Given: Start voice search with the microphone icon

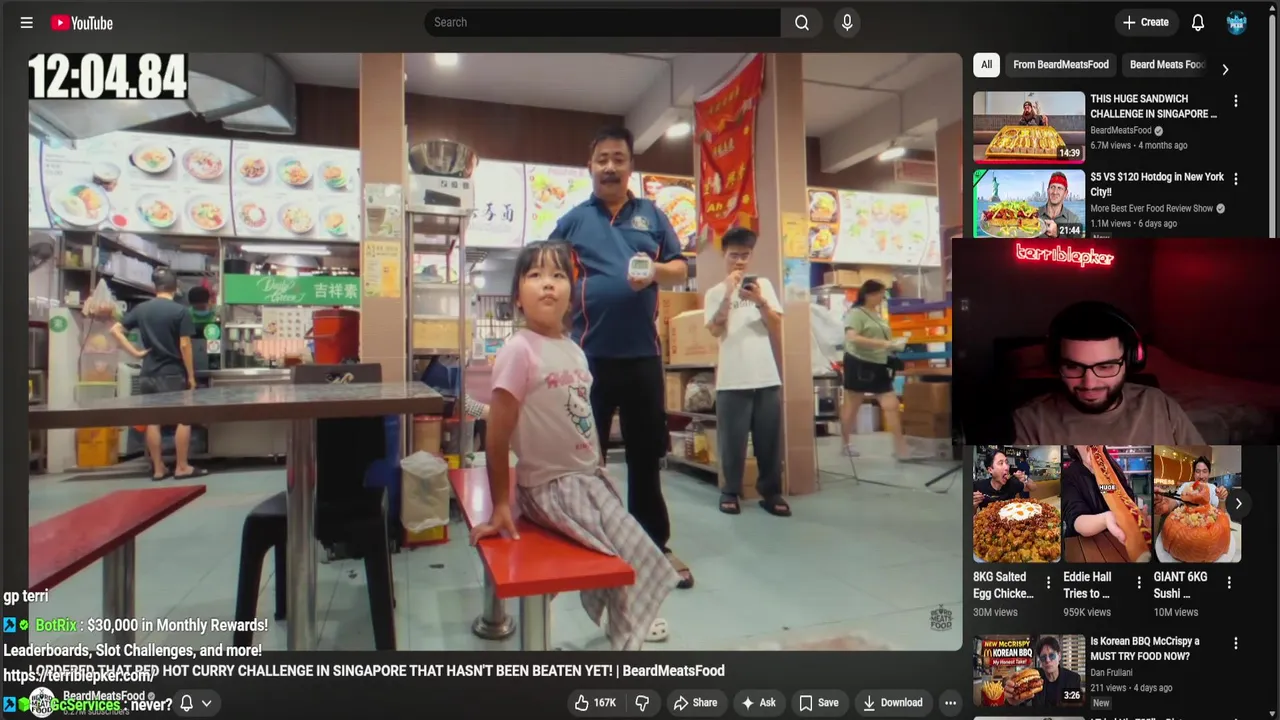Looking at the screenshot, I should 847,22.
